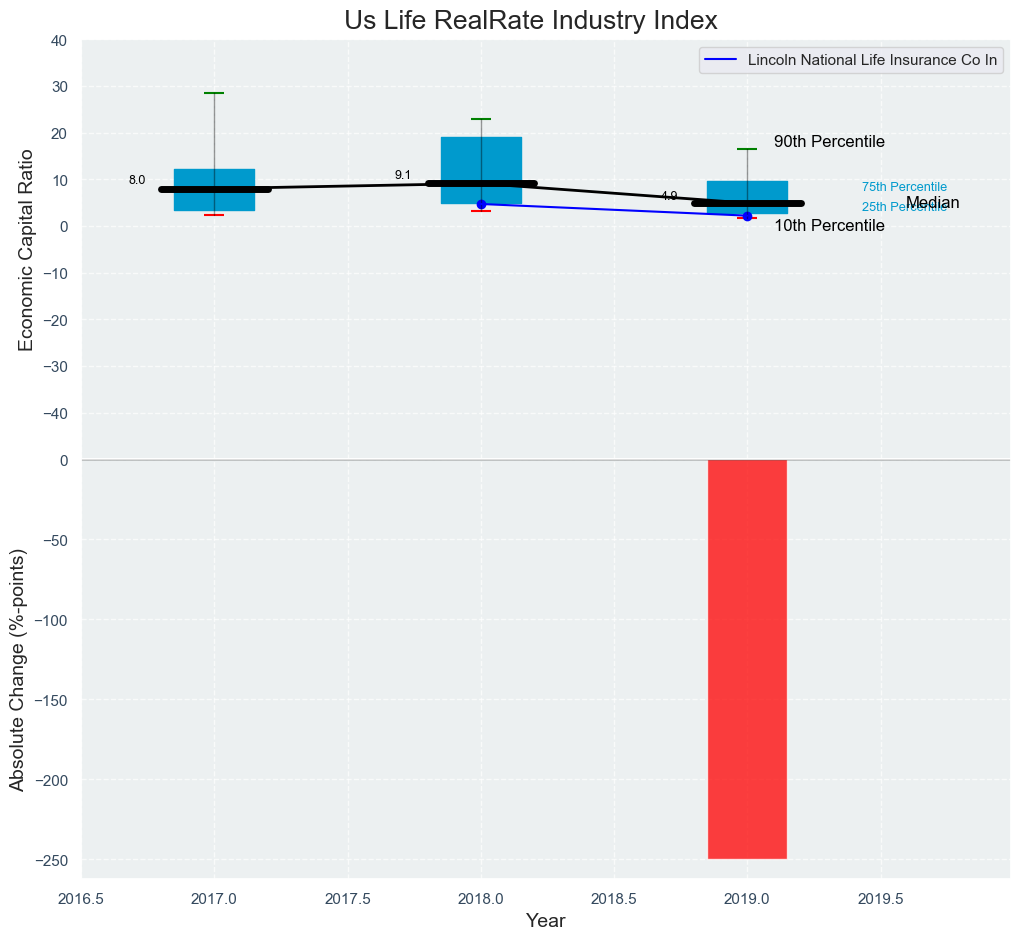
Task: Click the '10th Percentile' annotation
Action: [829, 226]
